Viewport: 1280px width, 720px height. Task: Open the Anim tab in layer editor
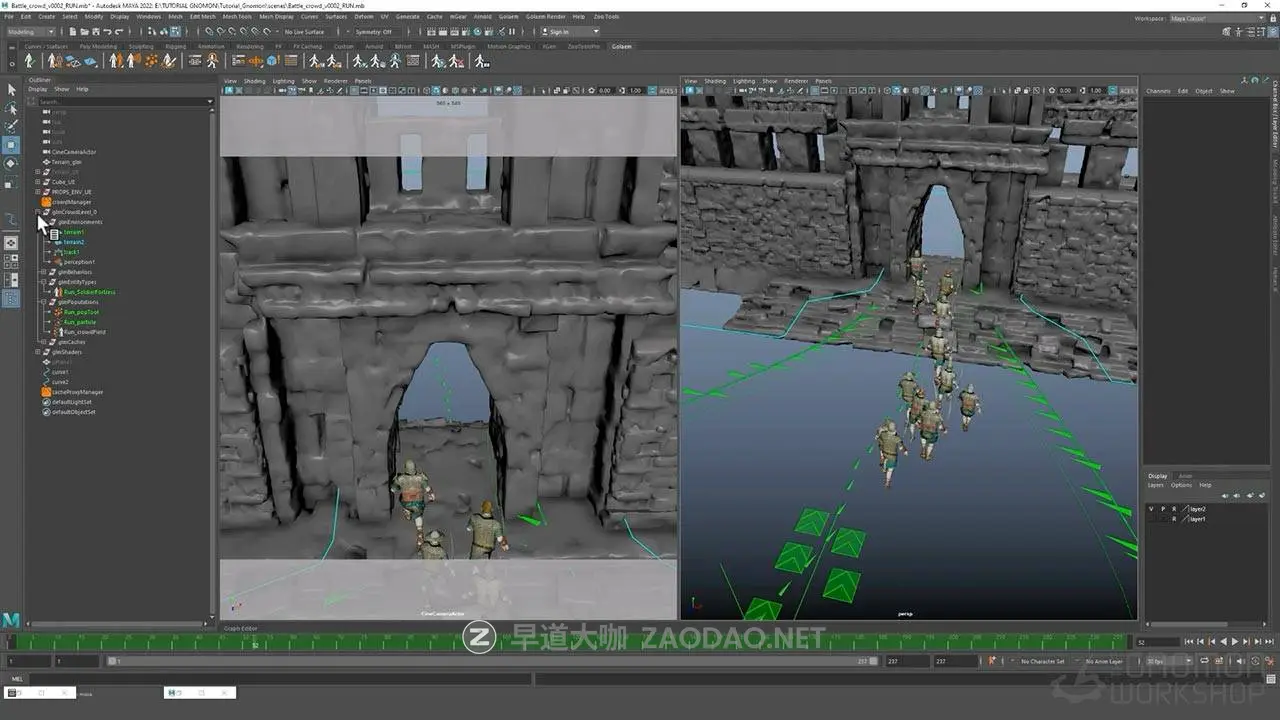point(1185,476)
